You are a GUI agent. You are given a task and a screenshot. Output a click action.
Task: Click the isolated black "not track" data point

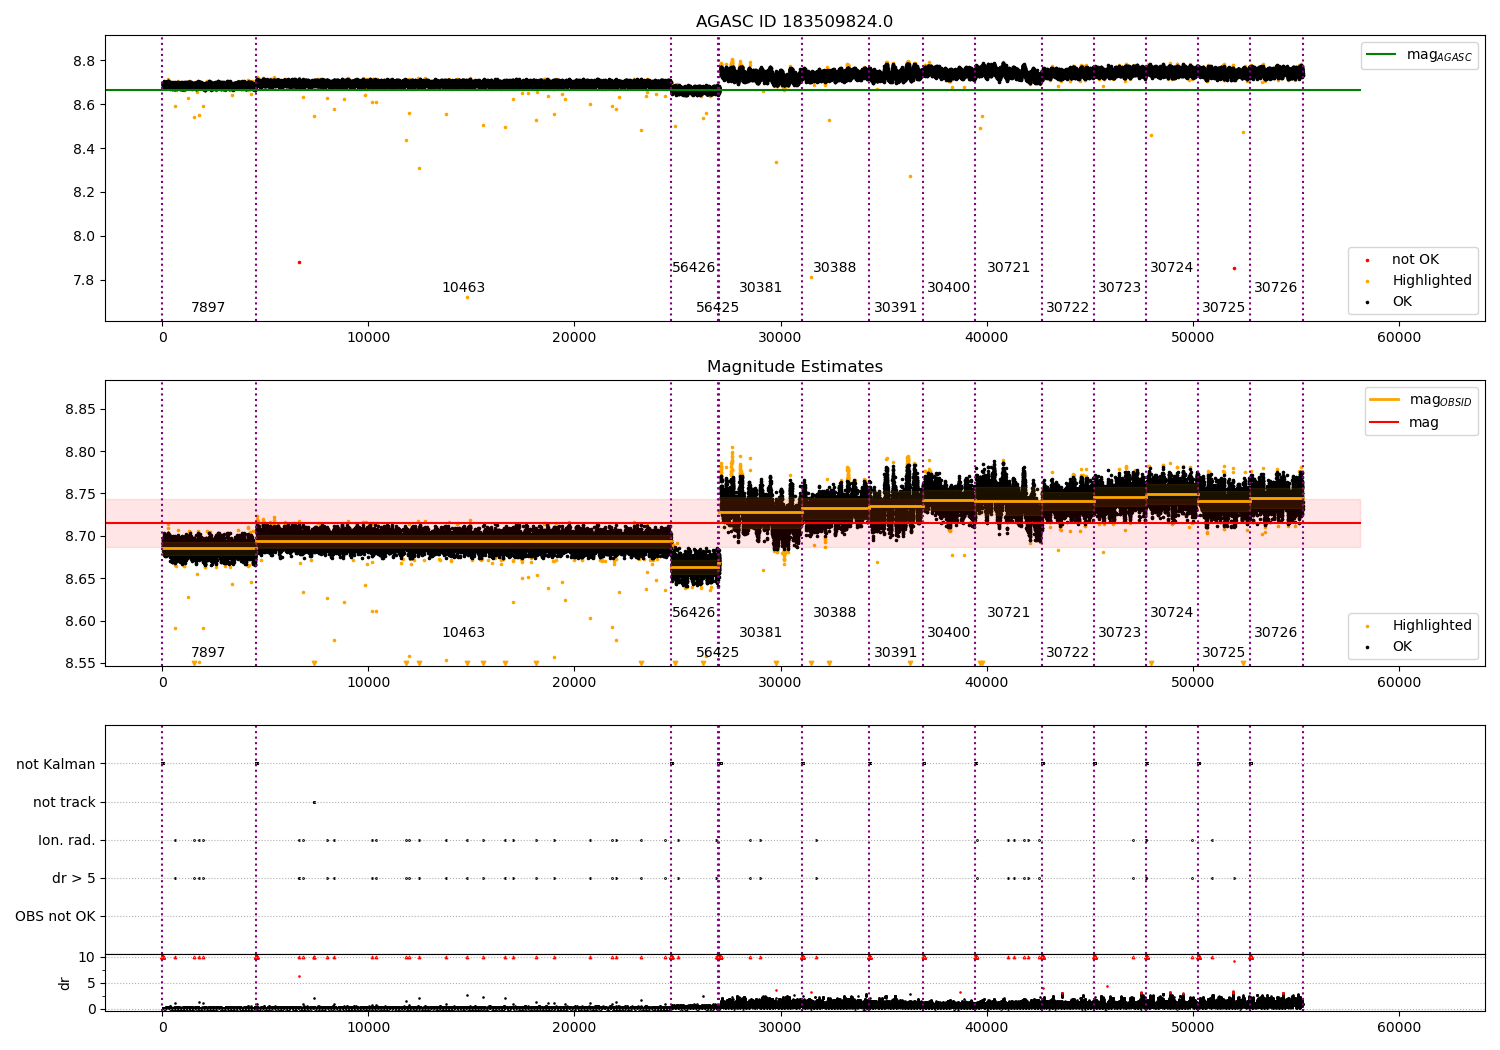[314, 802]
